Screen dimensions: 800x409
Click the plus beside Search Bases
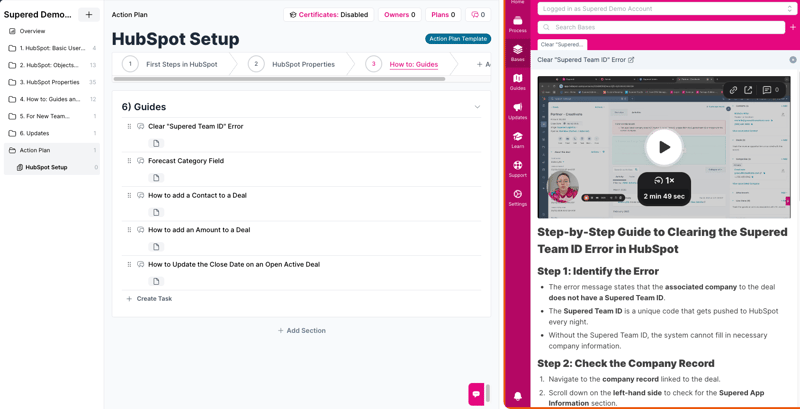792,27
